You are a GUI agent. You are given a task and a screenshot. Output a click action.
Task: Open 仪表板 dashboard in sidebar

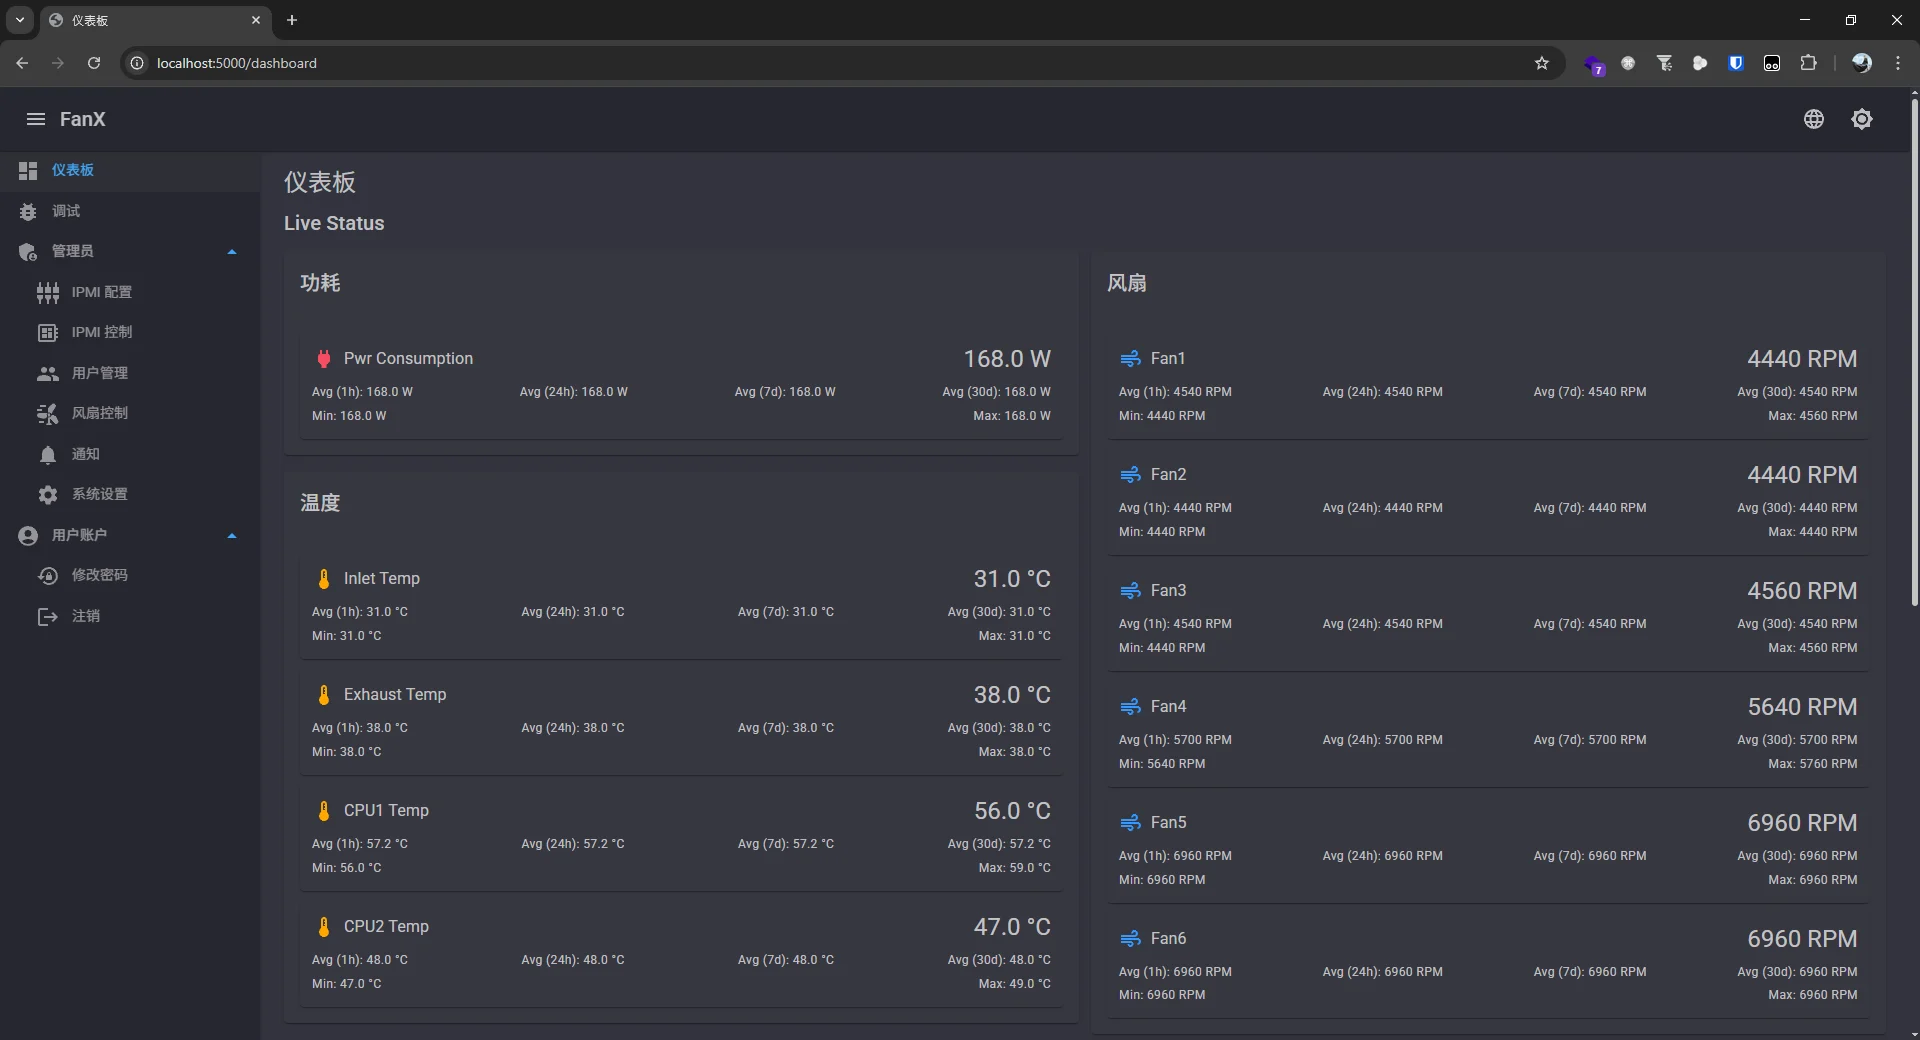click(130, 170)
